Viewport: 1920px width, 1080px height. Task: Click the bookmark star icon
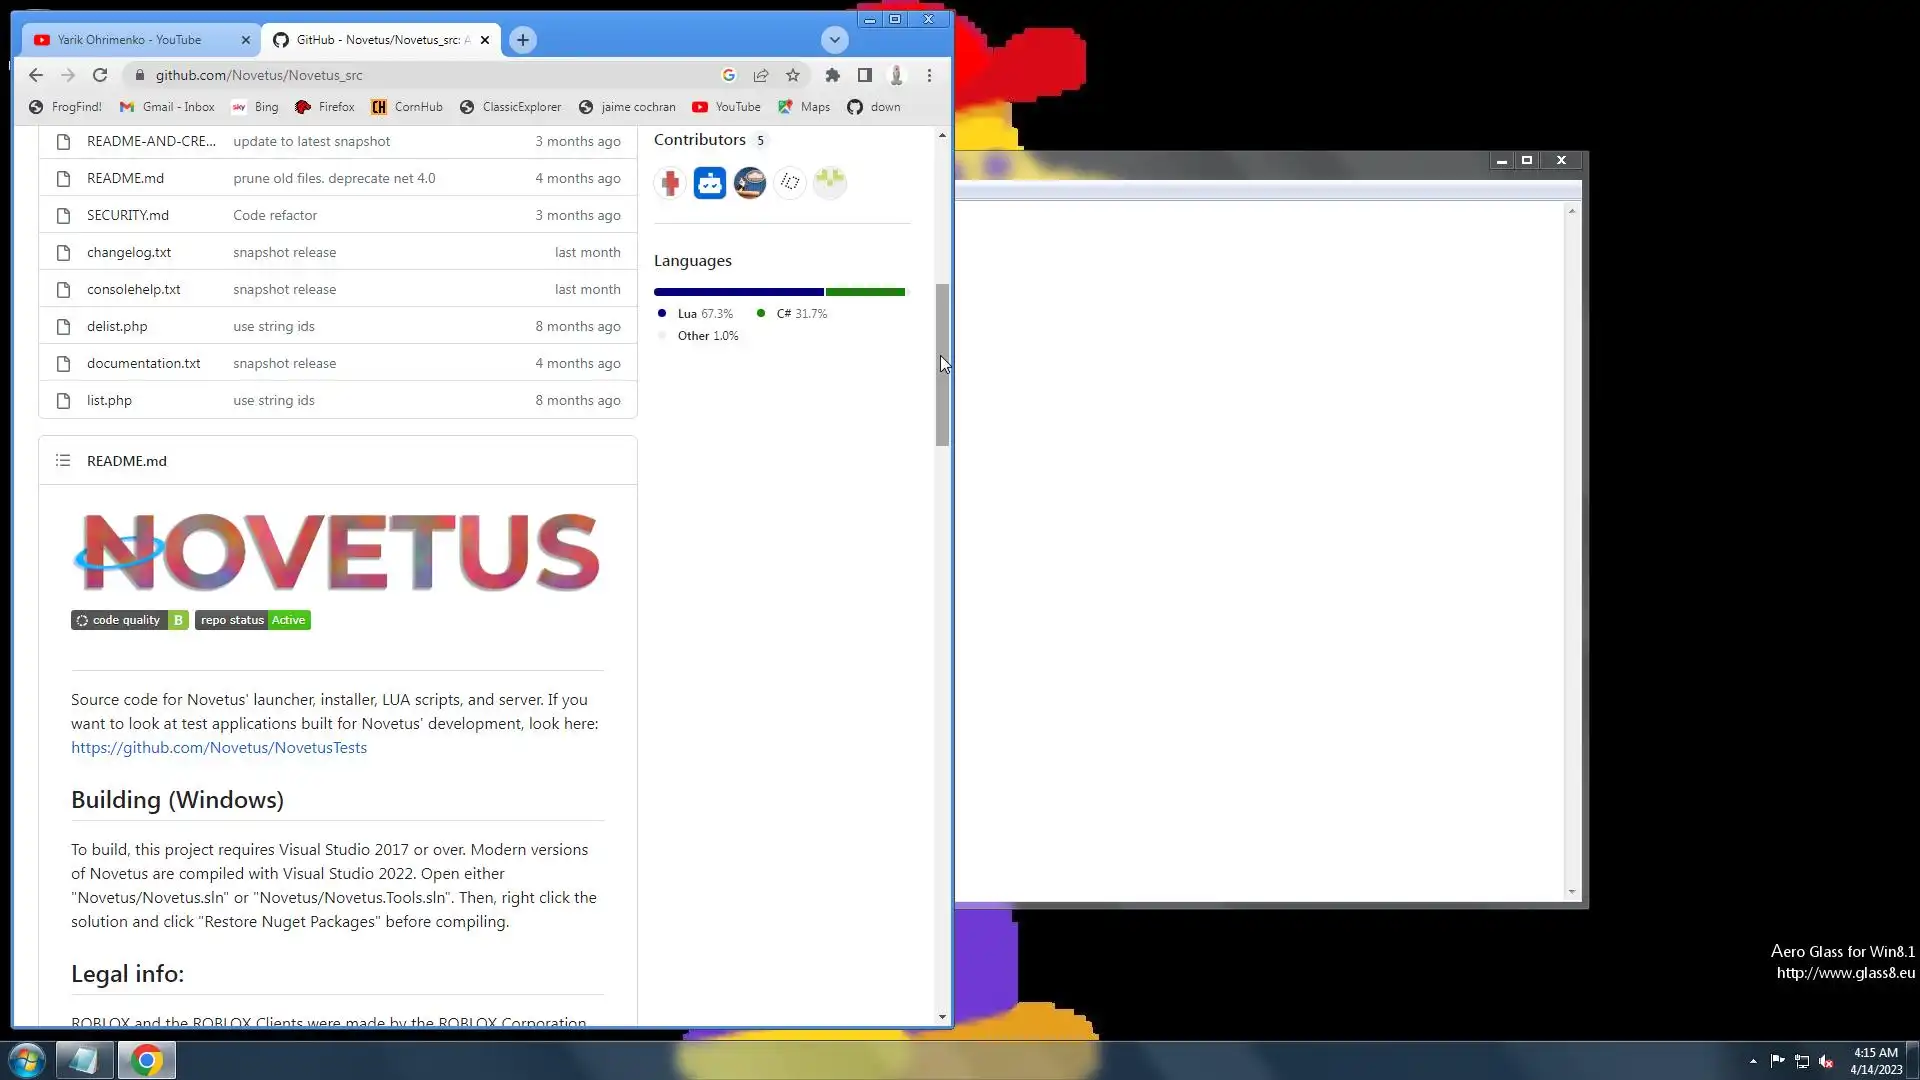[793, 75]
